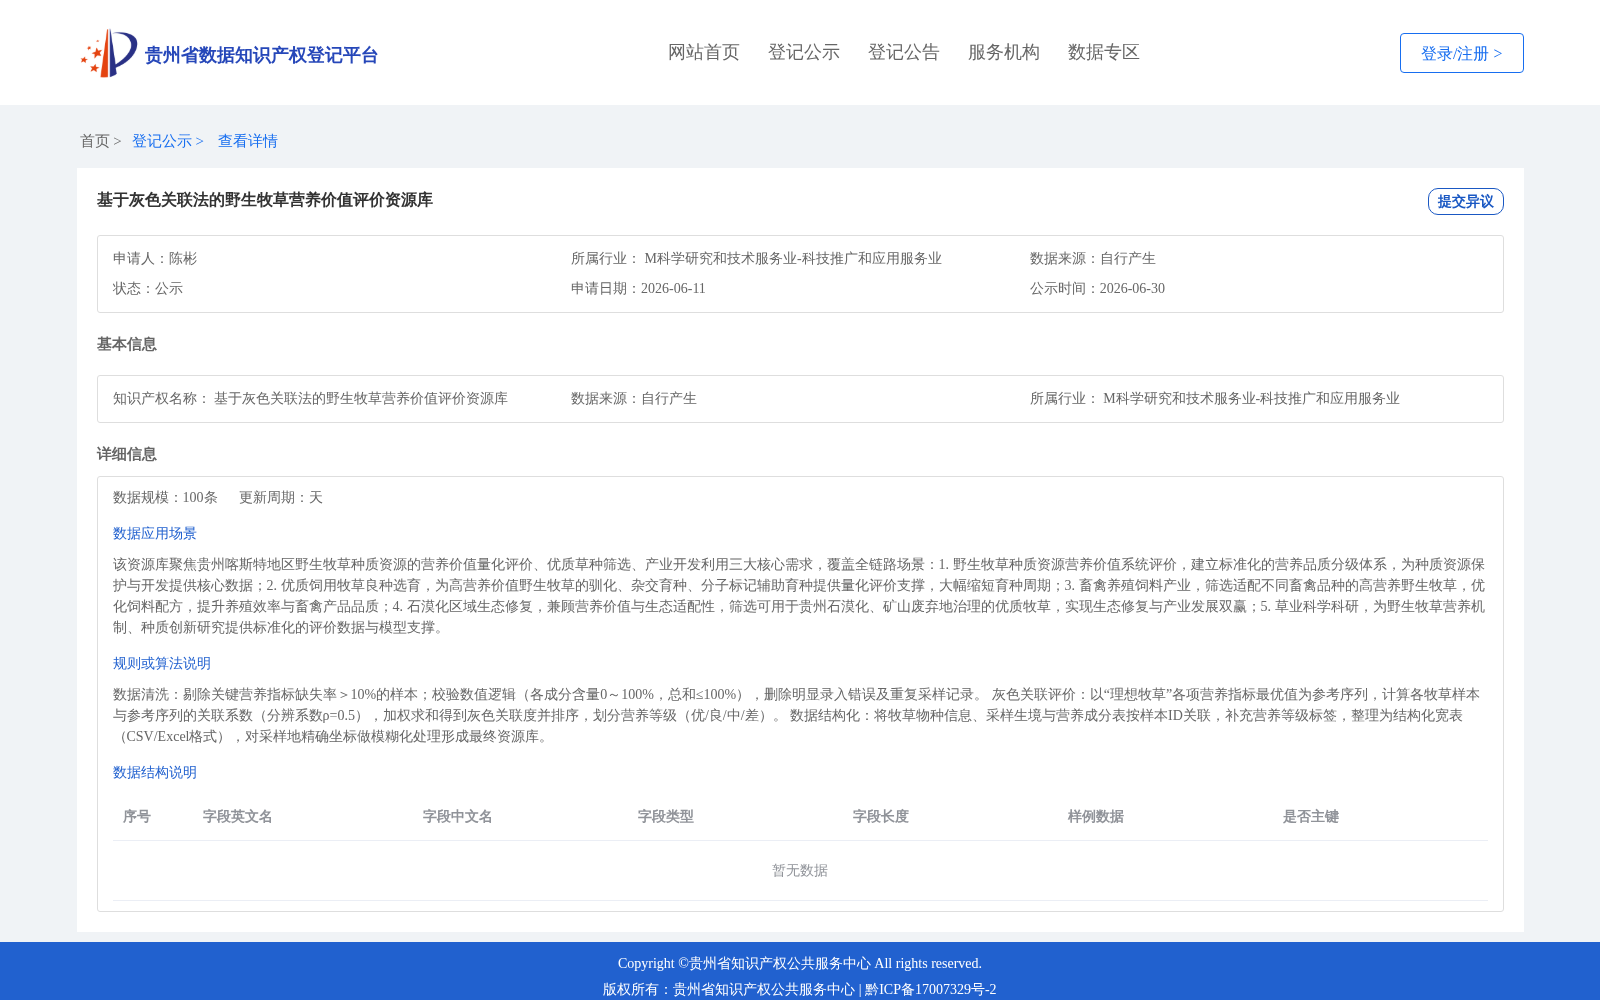Screen dimensions: 1600x1000
Task: Click 暂无数据 empty table message
Action: [800, 870]
